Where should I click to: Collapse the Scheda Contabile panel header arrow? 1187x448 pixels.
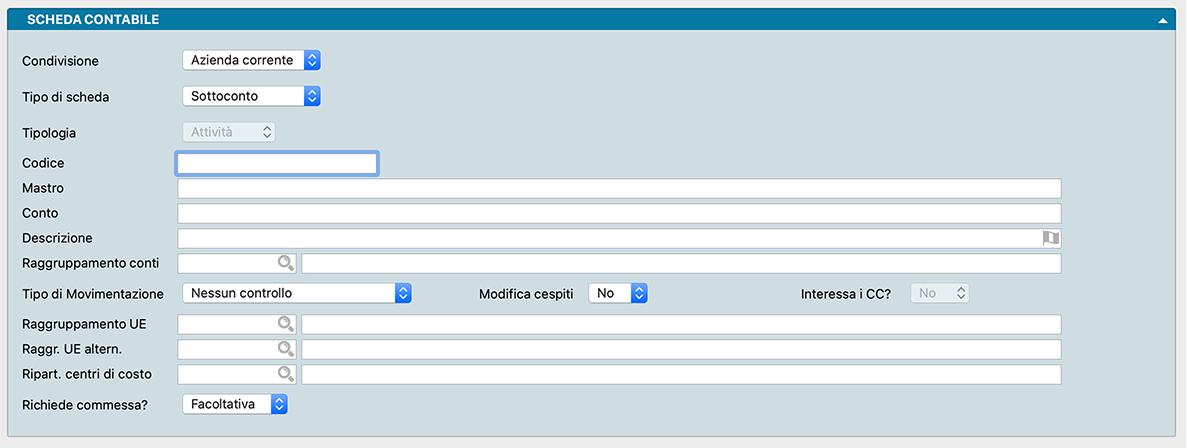point(1163,20)
